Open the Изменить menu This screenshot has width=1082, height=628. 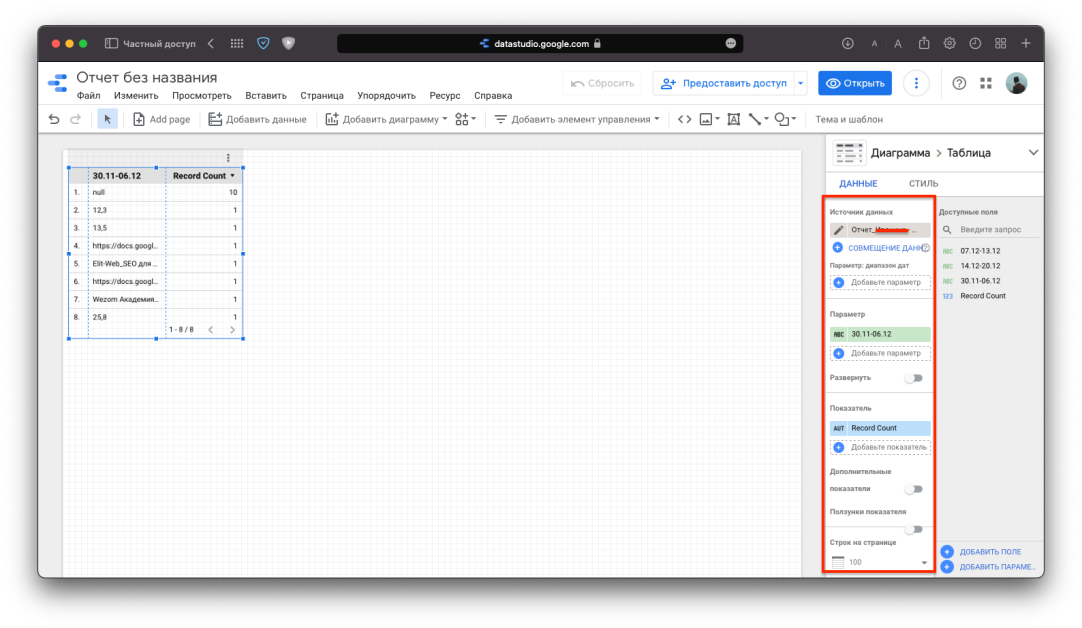(x=136, y=96)
